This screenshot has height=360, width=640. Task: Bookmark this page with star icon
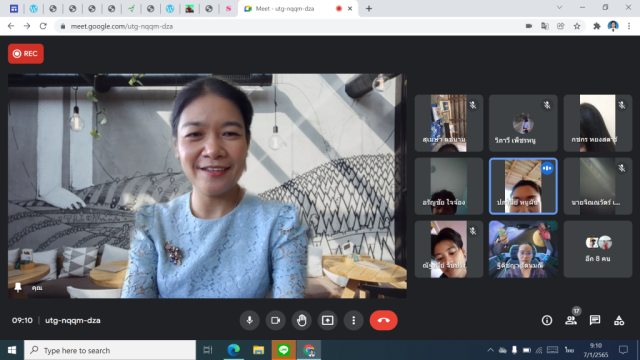coord(577,26)
